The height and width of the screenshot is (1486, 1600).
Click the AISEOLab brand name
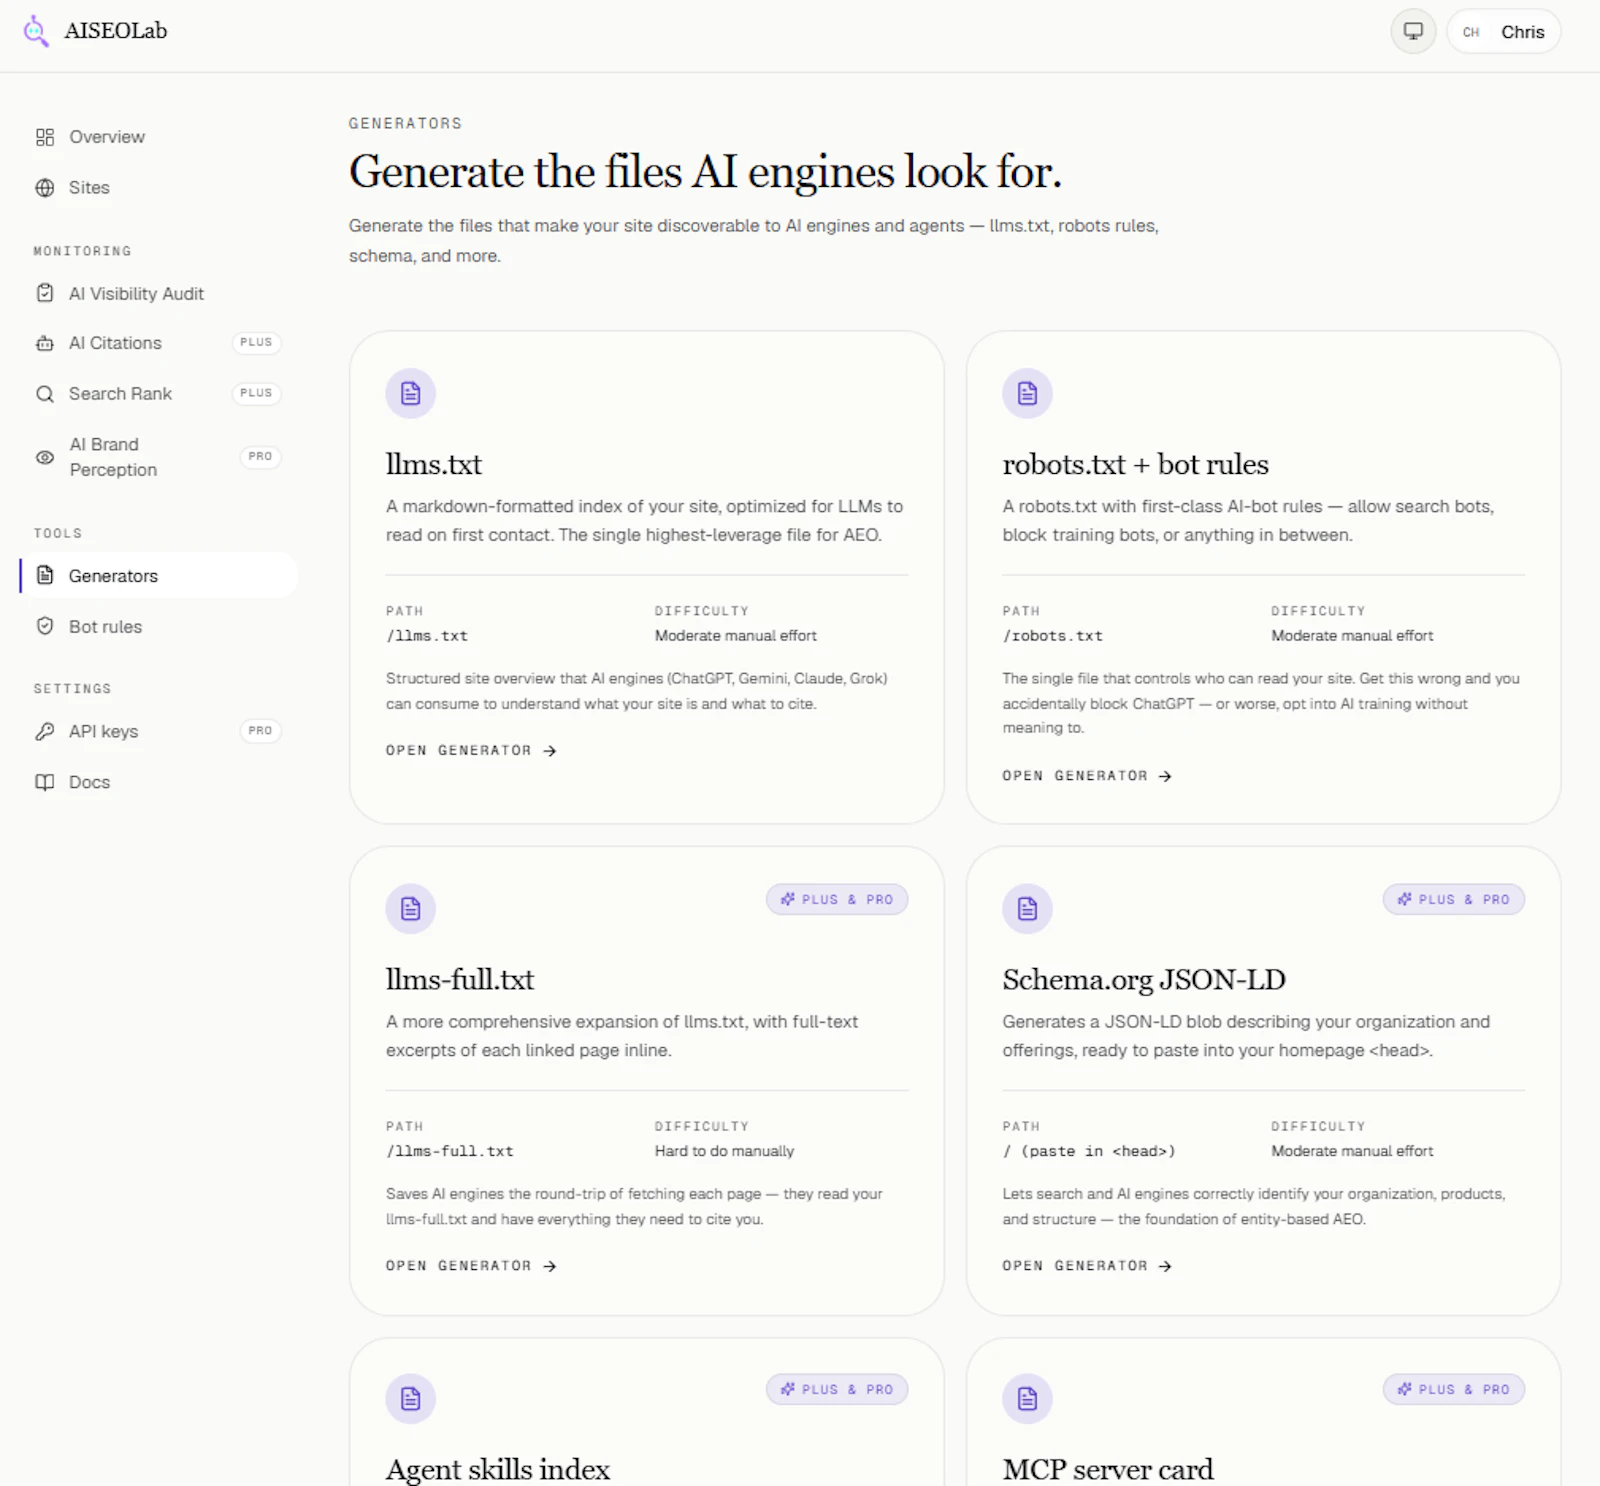coord(116,31)
